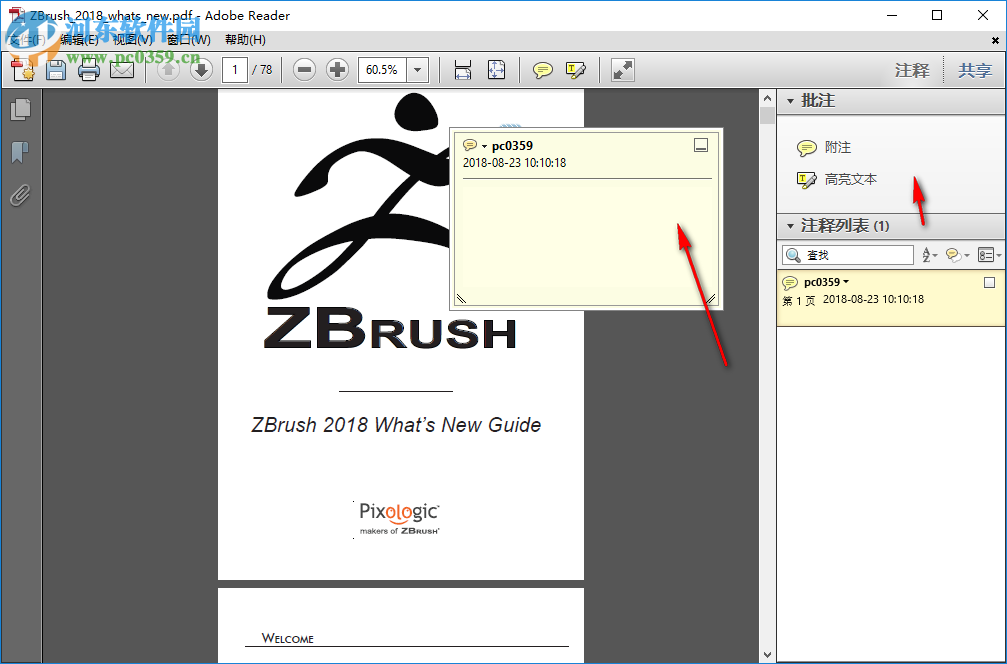Go to next page with down arrow

201,70
